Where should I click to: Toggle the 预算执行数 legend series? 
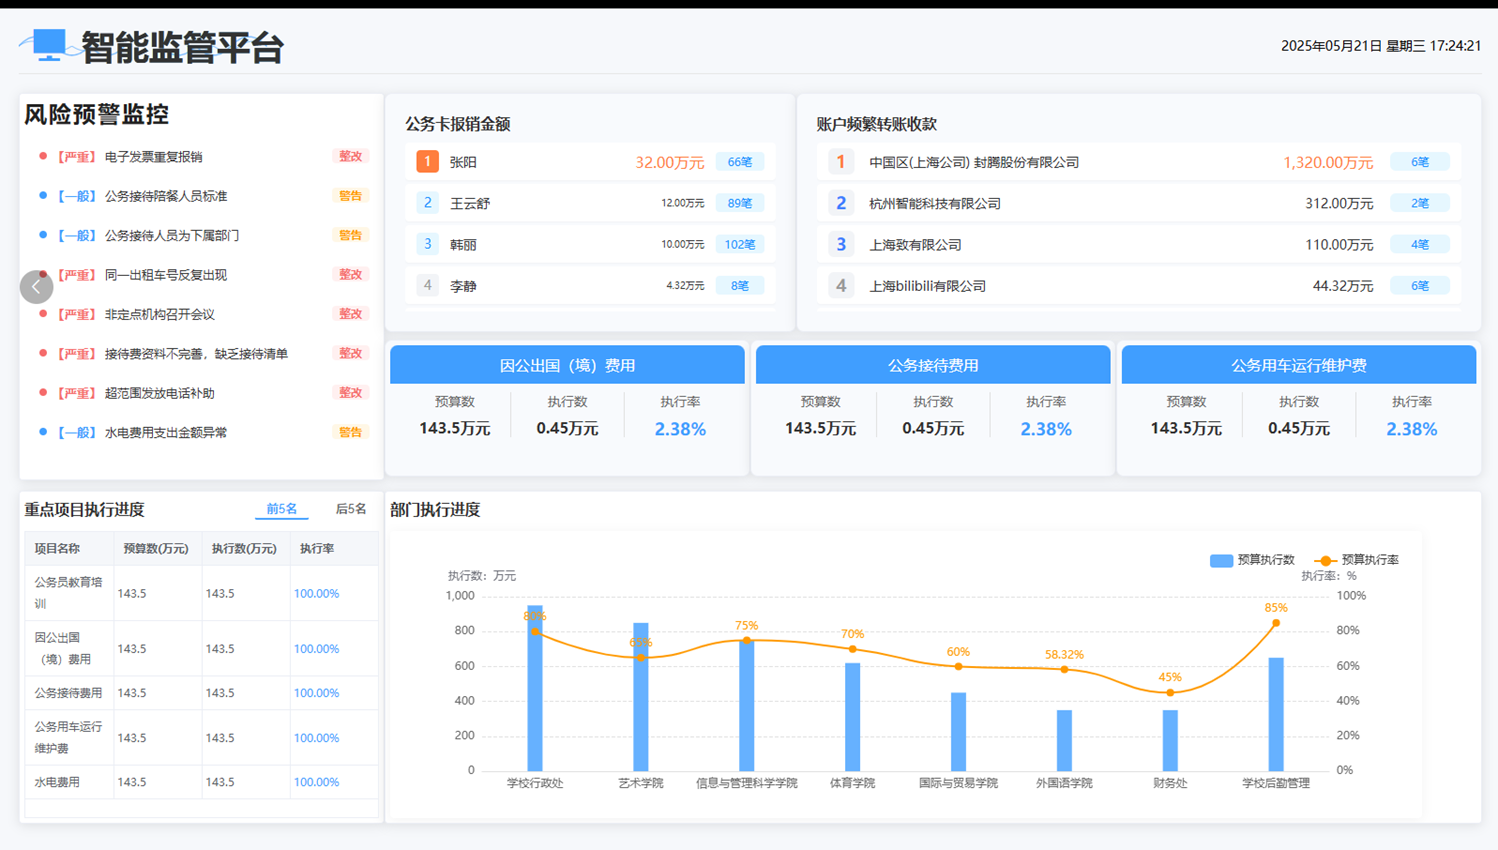1252,560
